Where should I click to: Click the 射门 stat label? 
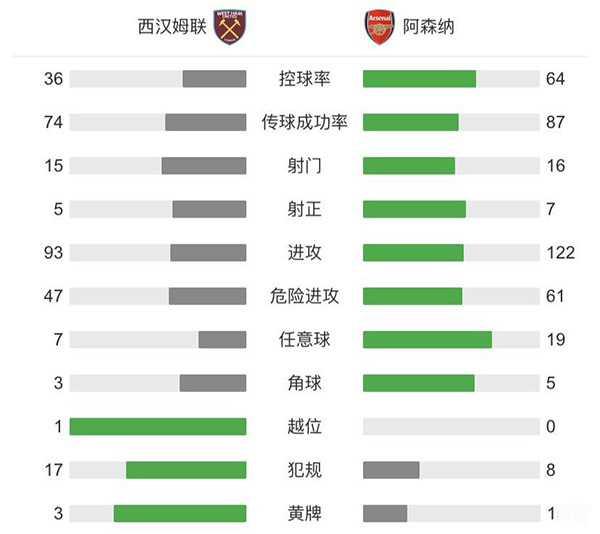(304, 166)
